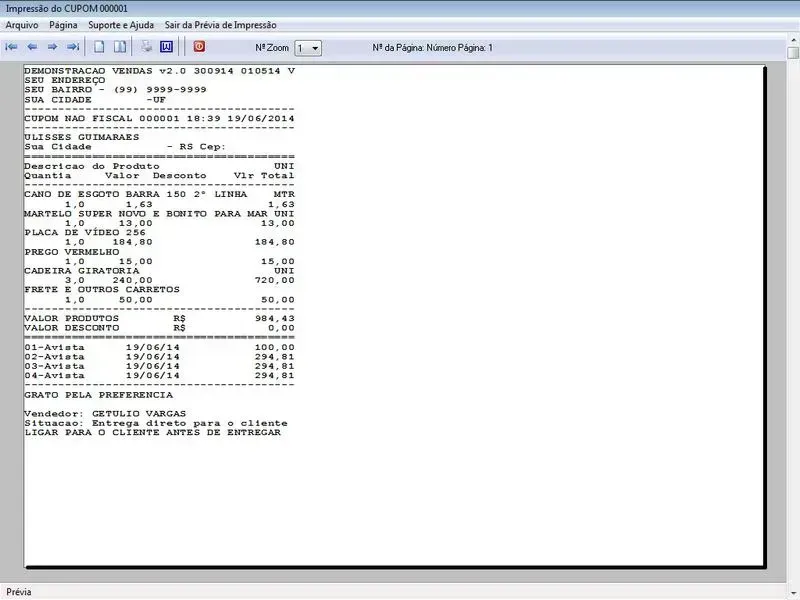The height and width of the screenshot is (600, 800).
Task: Click the Nº da Página label
Action: click(x=432, y=48)
